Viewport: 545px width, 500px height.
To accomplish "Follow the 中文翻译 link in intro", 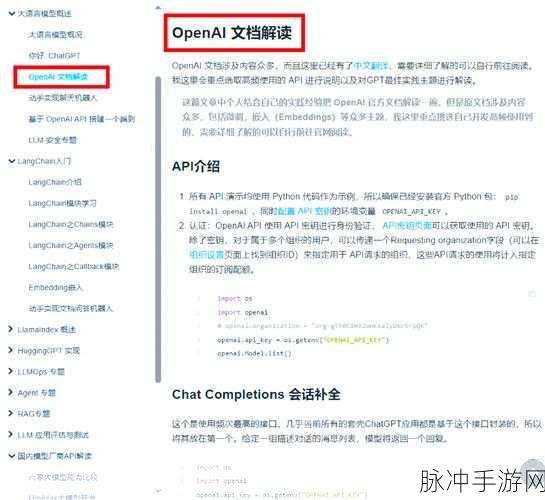I will click(x=371, y=65).
